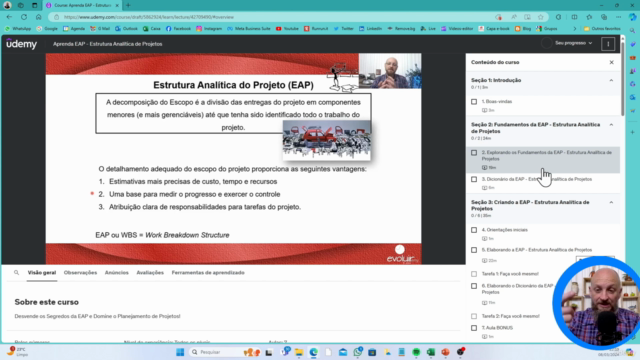Check the 7. Aula BONUS checkbox
640x360 pixels.
[474, 328]
